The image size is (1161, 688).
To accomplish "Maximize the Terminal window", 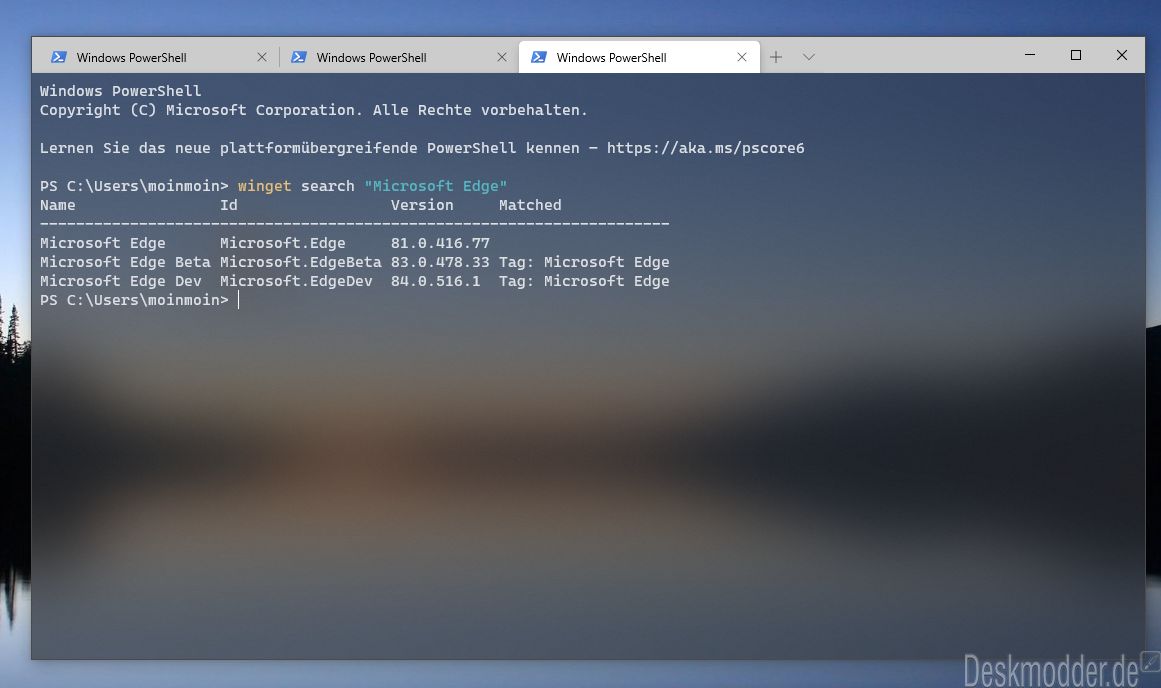I will 1076,55.
